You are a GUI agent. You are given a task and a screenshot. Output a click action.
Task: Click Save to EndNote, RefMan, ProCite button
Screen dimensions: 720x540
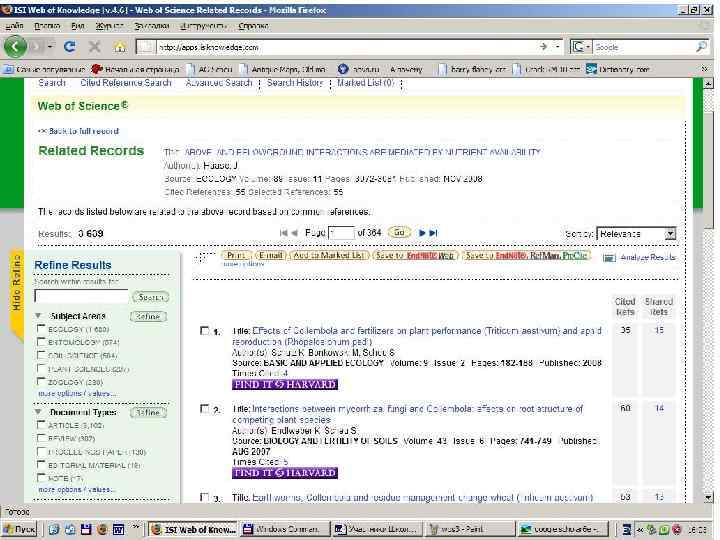(x=526, y=255)
